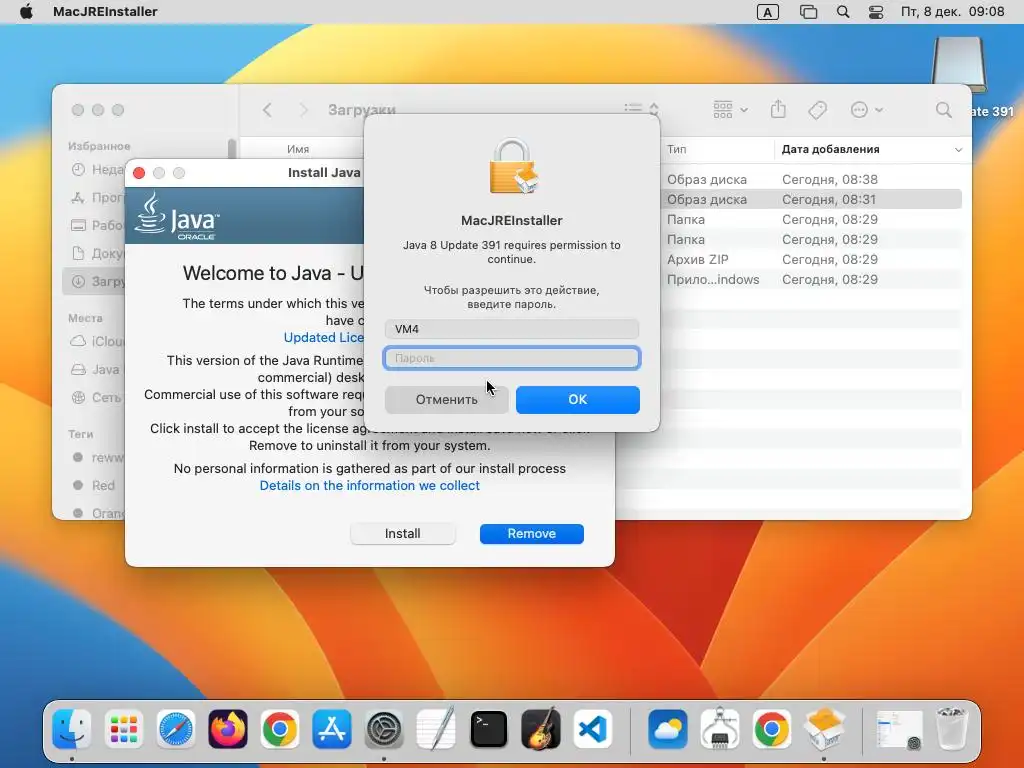Open Launchpad from the Dock
This screenshot has height=768, width=1024.
[x=123, y=729]
